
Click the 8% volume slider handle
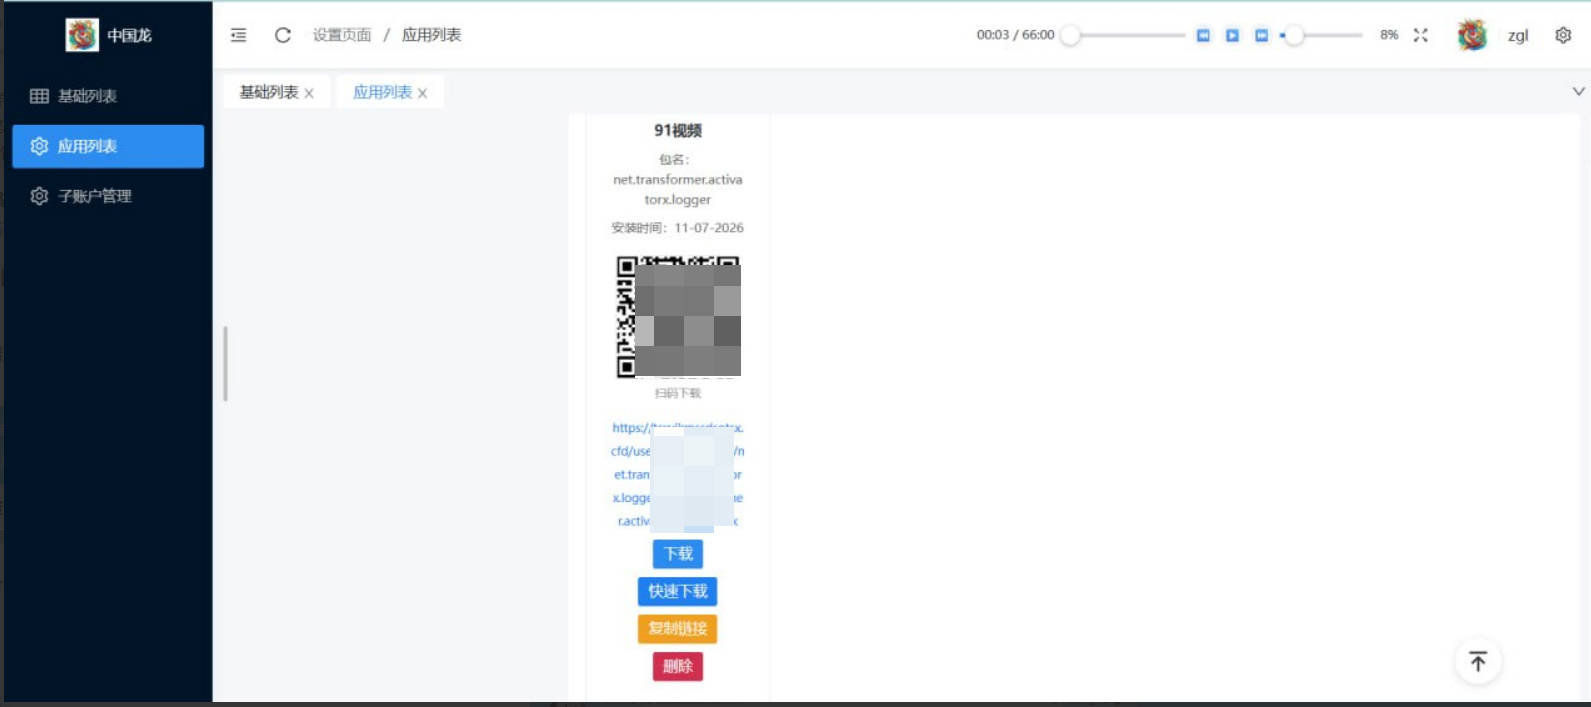1294,35
